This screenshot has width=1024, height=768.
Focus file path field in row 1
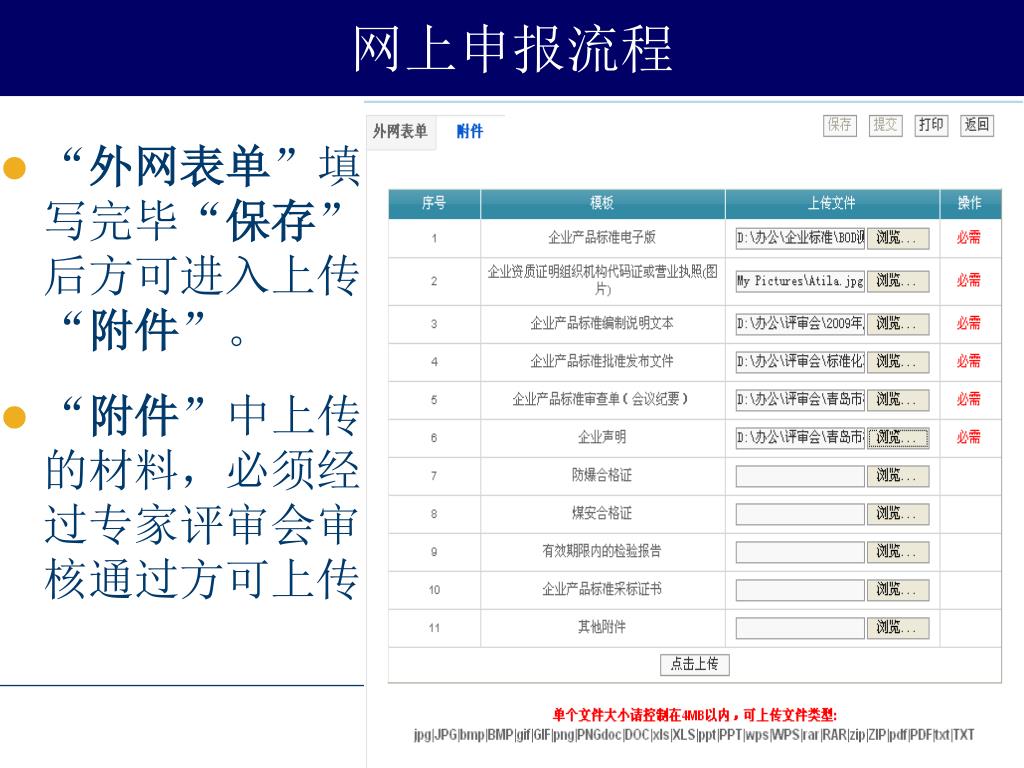(x=800, y=238)
